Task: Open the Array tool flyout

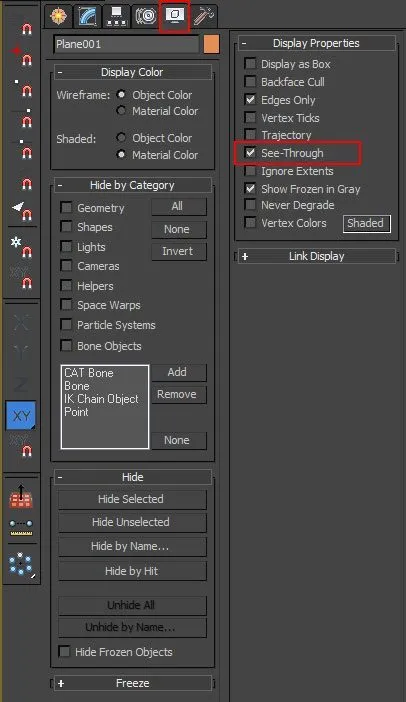Action: 21,564
